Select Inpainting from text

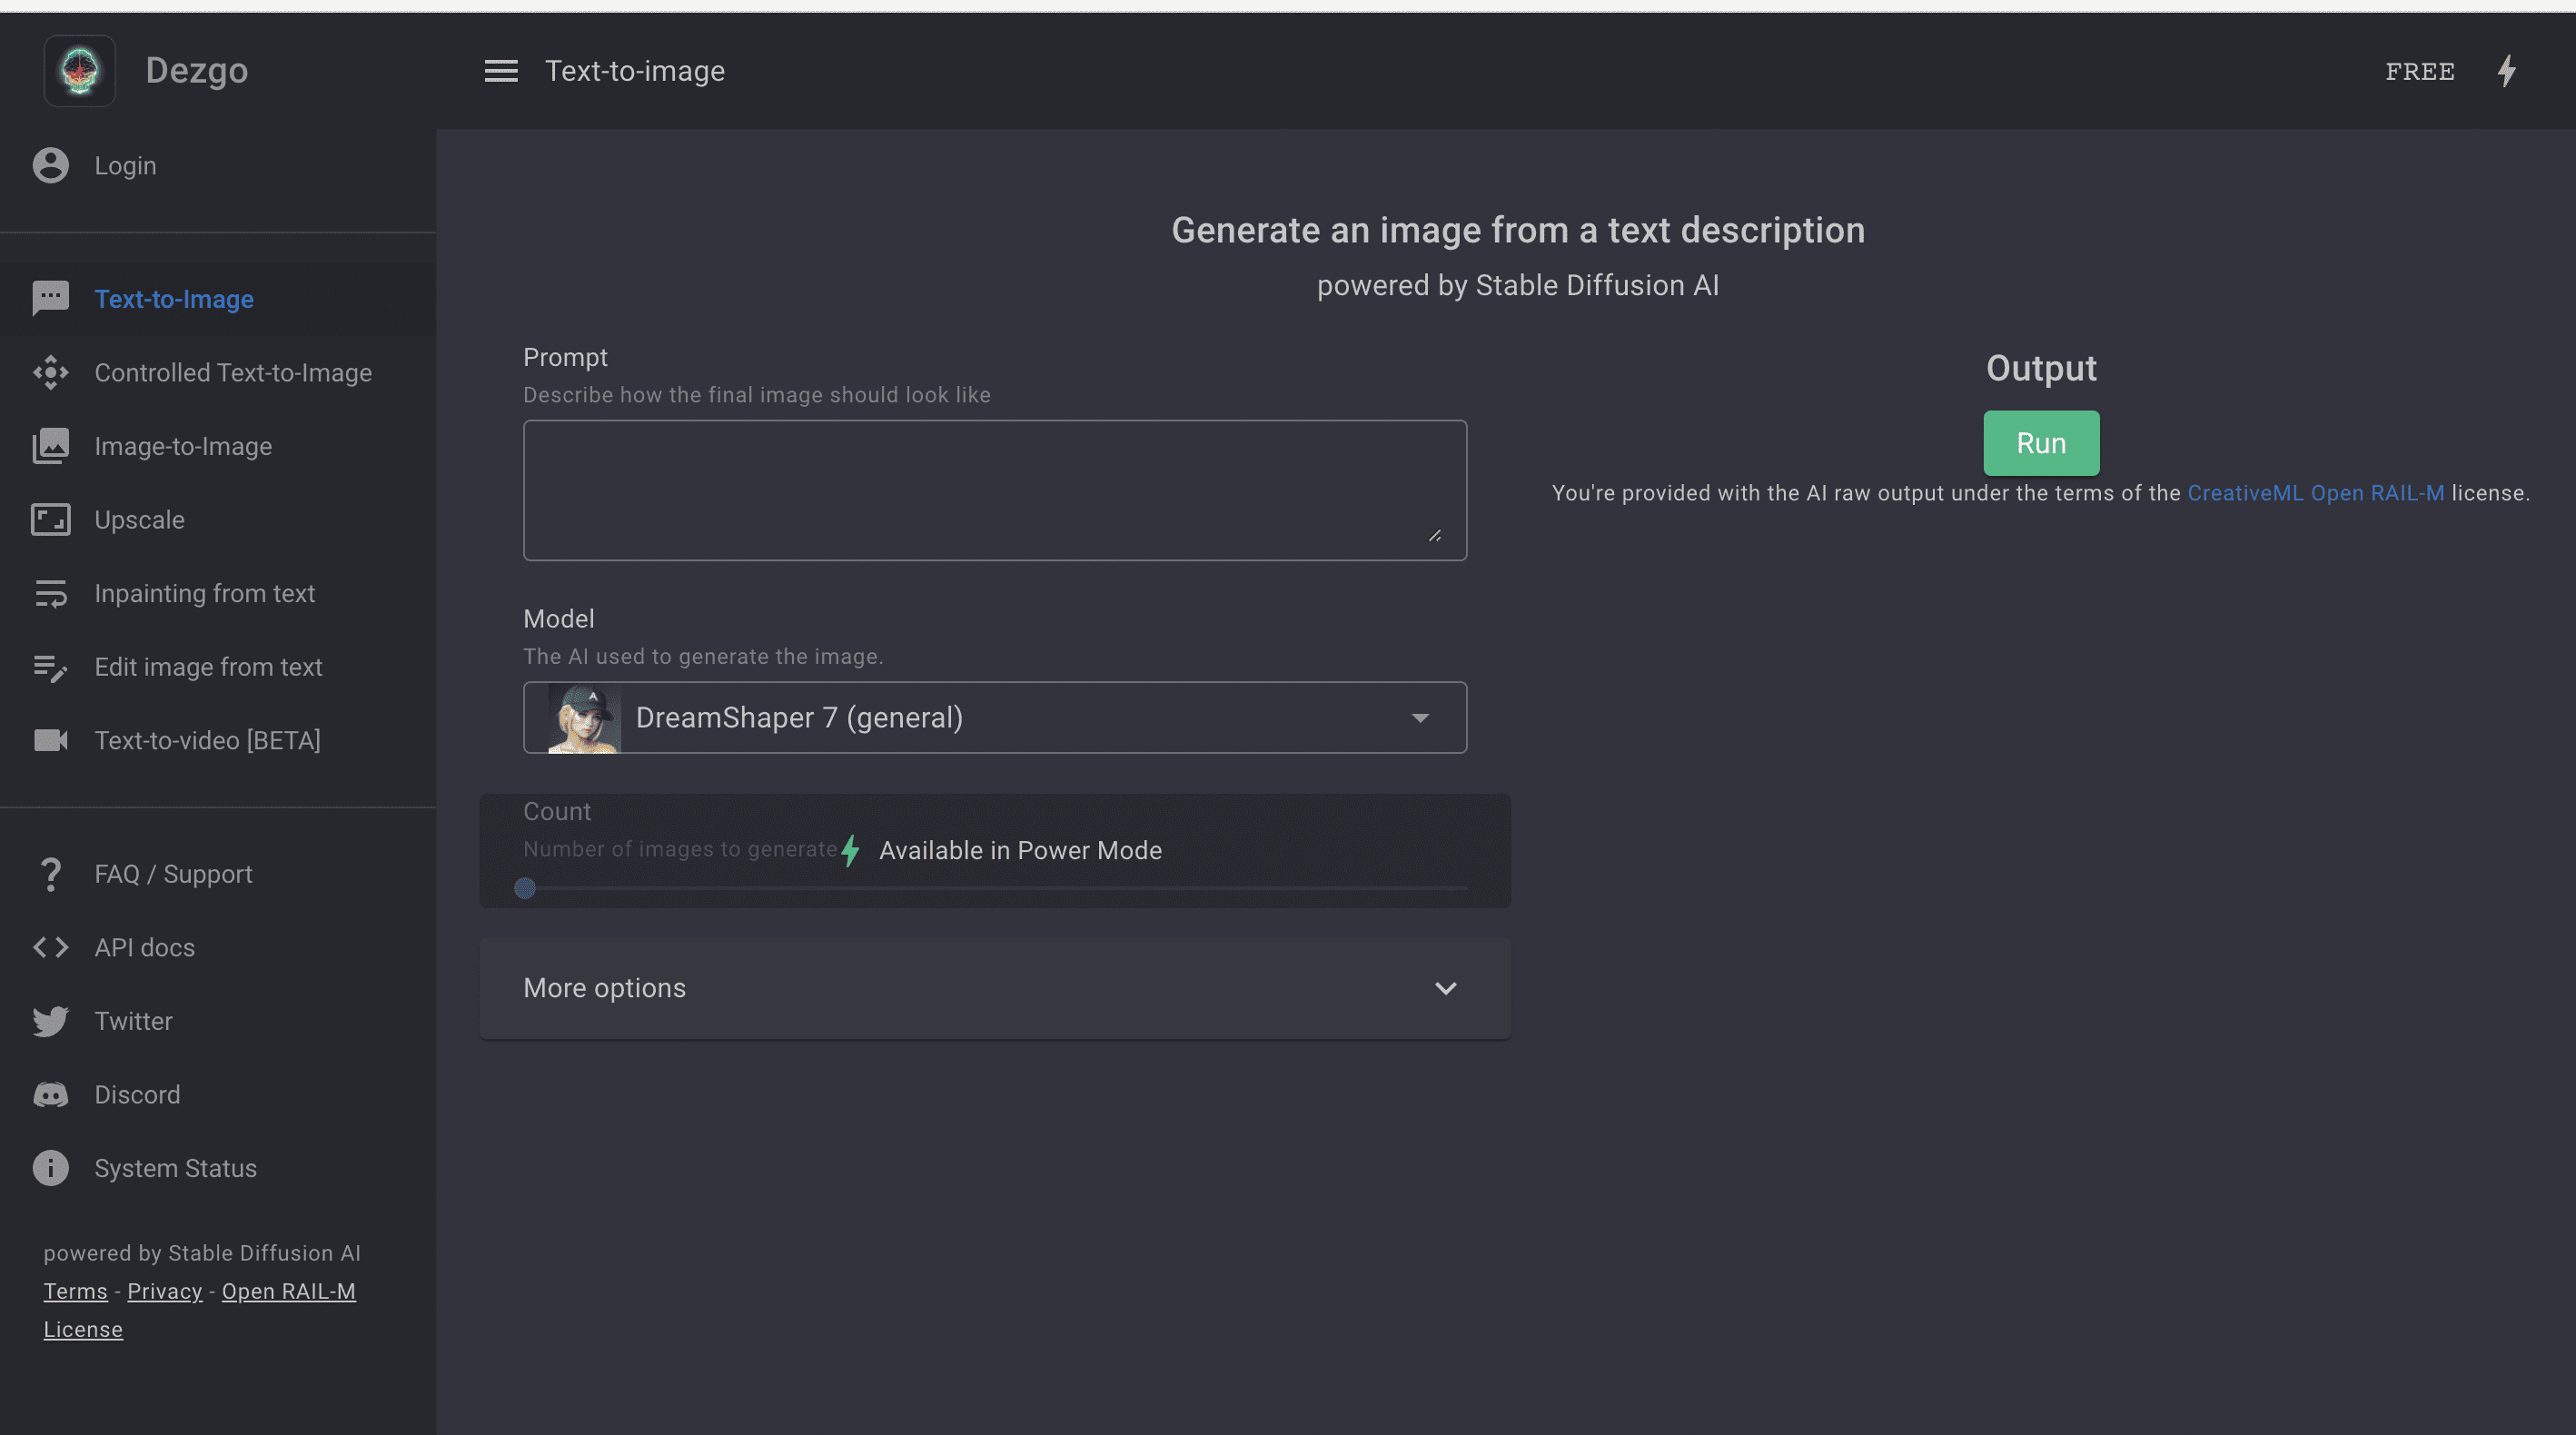pyautogui.click(x=204, y=594)
